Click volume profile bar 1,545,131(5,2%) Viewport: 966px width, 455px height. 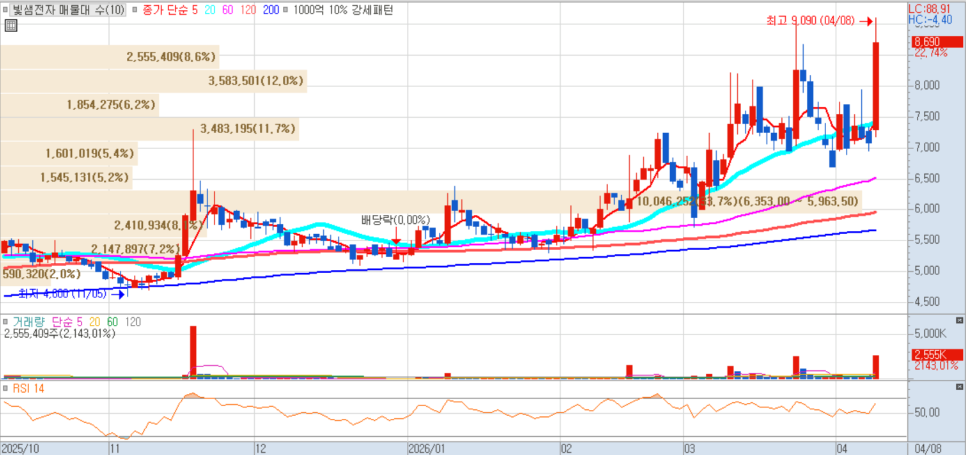[67, 177]
